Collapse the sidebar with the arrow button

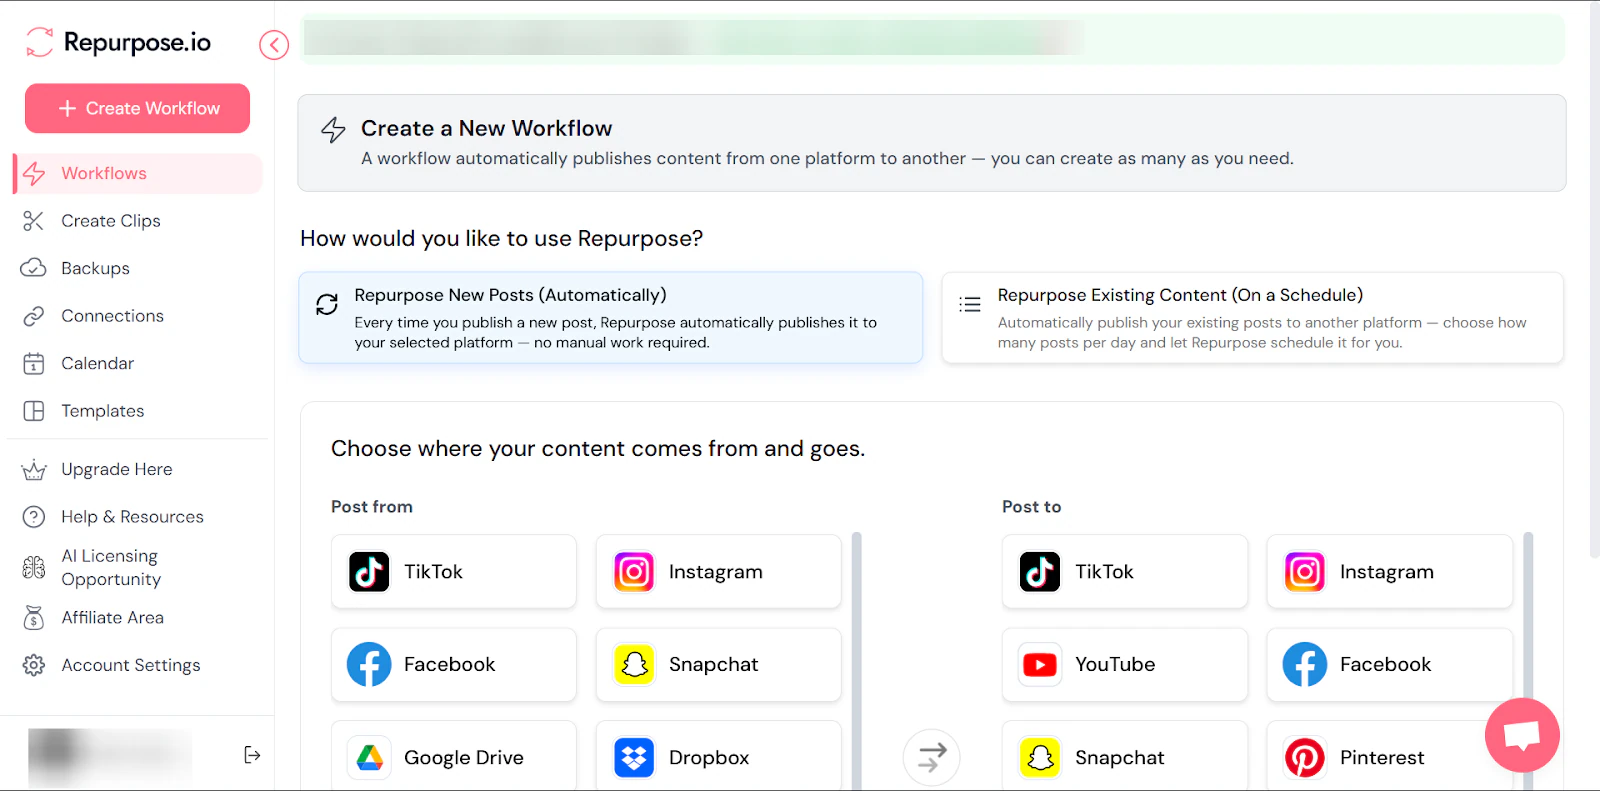click(x=274, y=45)
